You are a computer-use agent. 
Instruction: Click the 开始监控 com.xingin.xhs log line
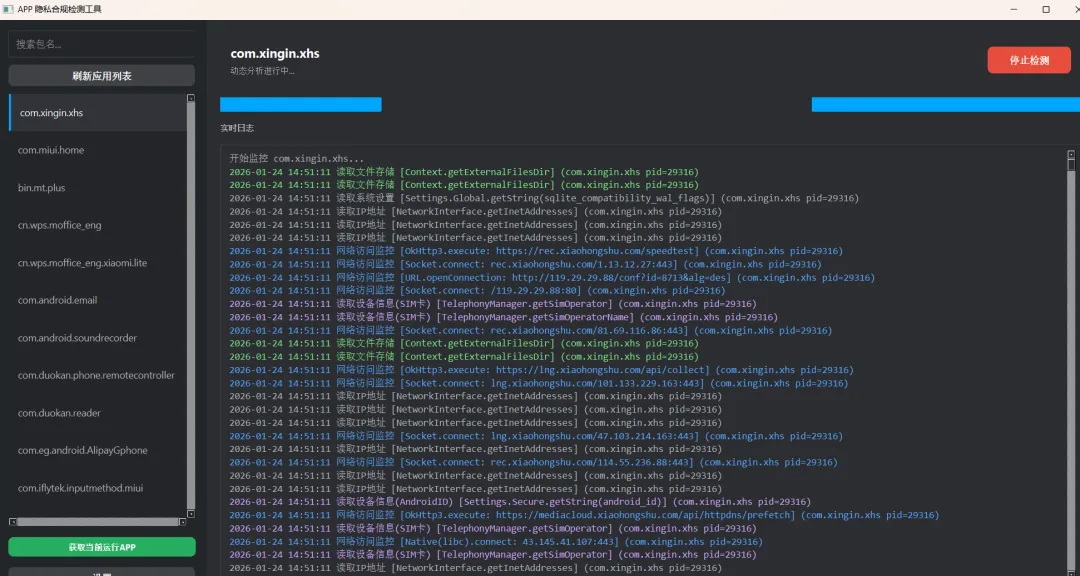coord(297,158)
